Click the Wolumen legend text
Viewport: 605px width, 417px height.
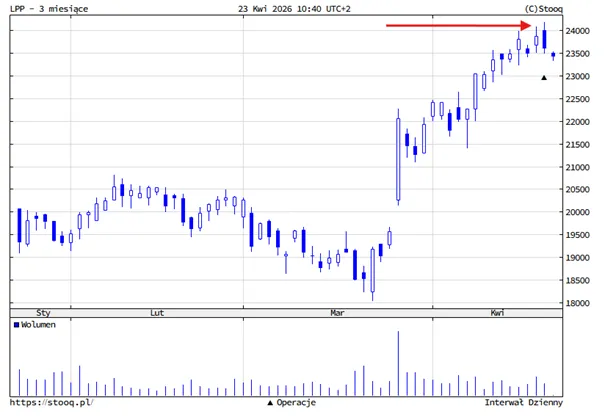[38, 325]
